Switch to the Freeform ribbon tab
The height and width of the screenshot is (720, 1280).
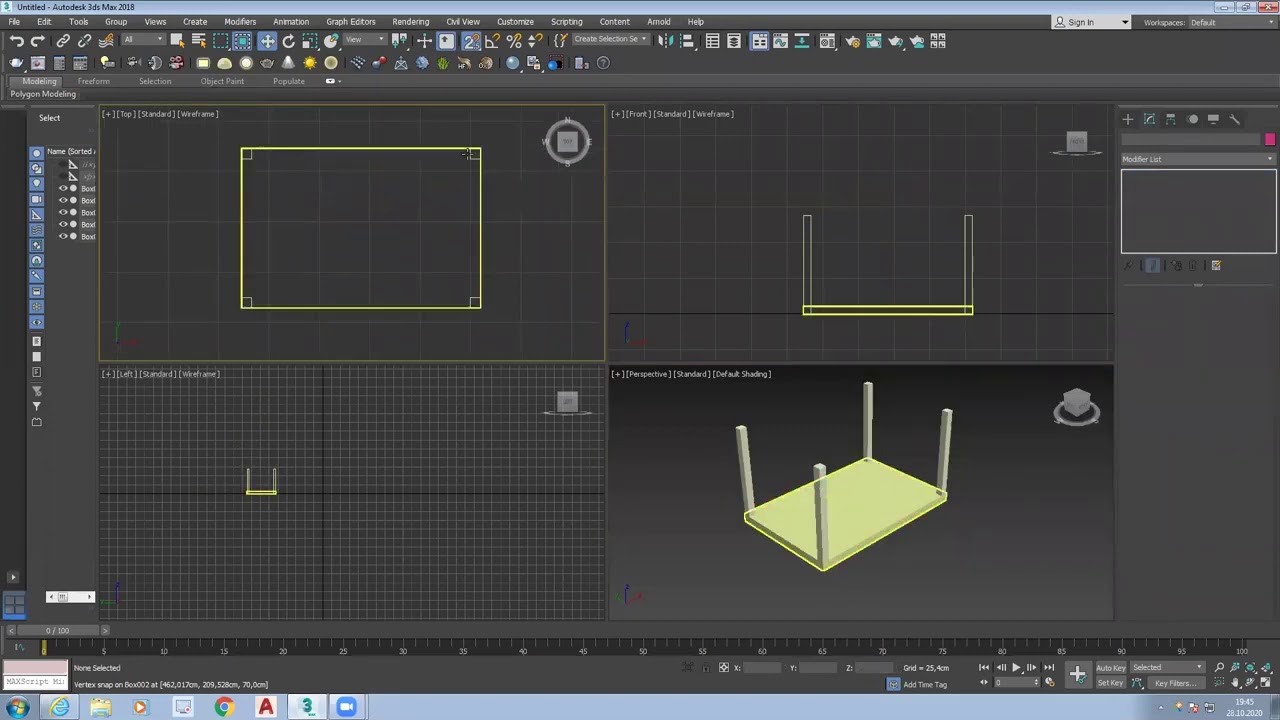93,81
